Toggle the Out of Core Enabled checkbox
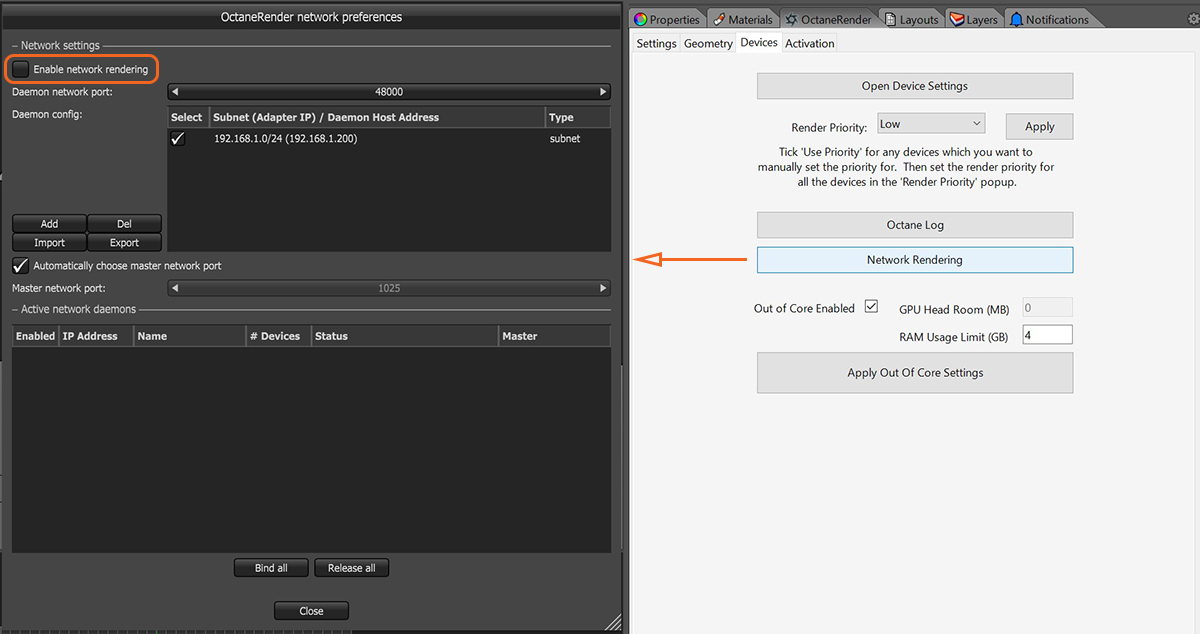Viewport: 1200px width, 634px height. (871, 306)
